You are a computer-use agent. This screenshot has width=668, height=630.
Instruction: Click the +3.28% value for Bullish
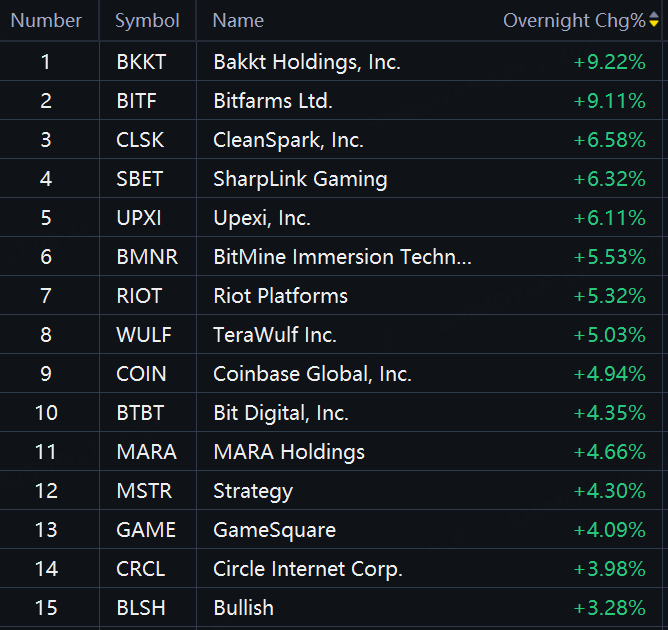tap(609, 608)
